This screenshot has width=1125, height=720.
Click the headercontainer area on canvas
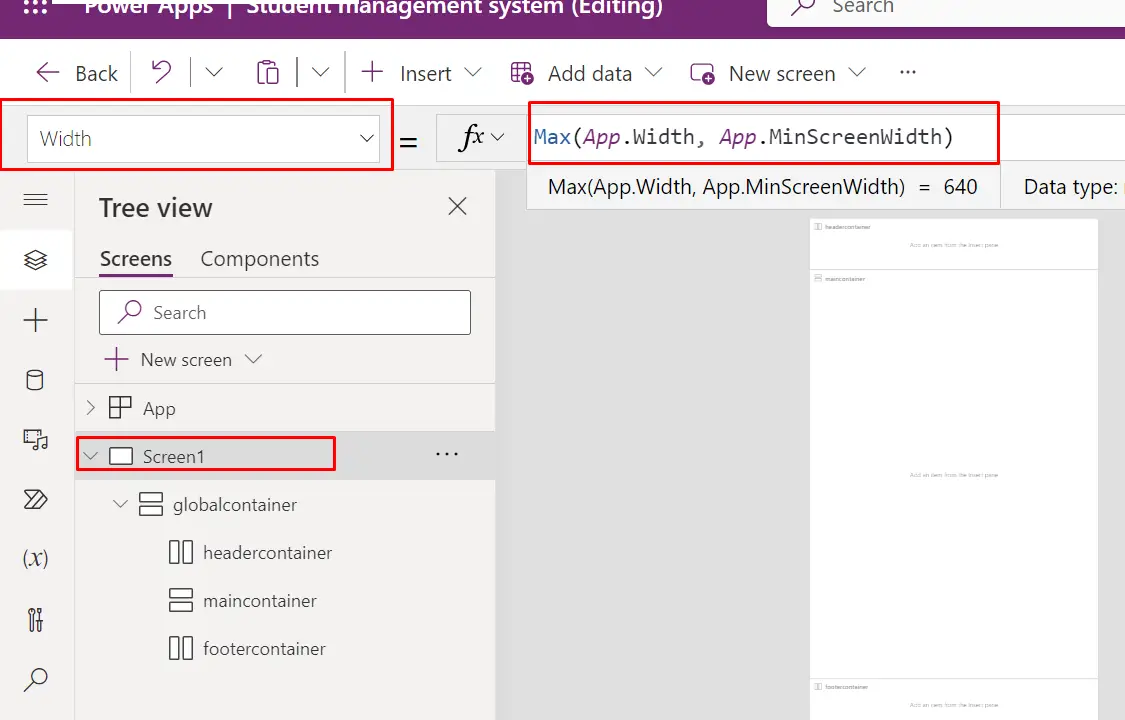(954, 245)
